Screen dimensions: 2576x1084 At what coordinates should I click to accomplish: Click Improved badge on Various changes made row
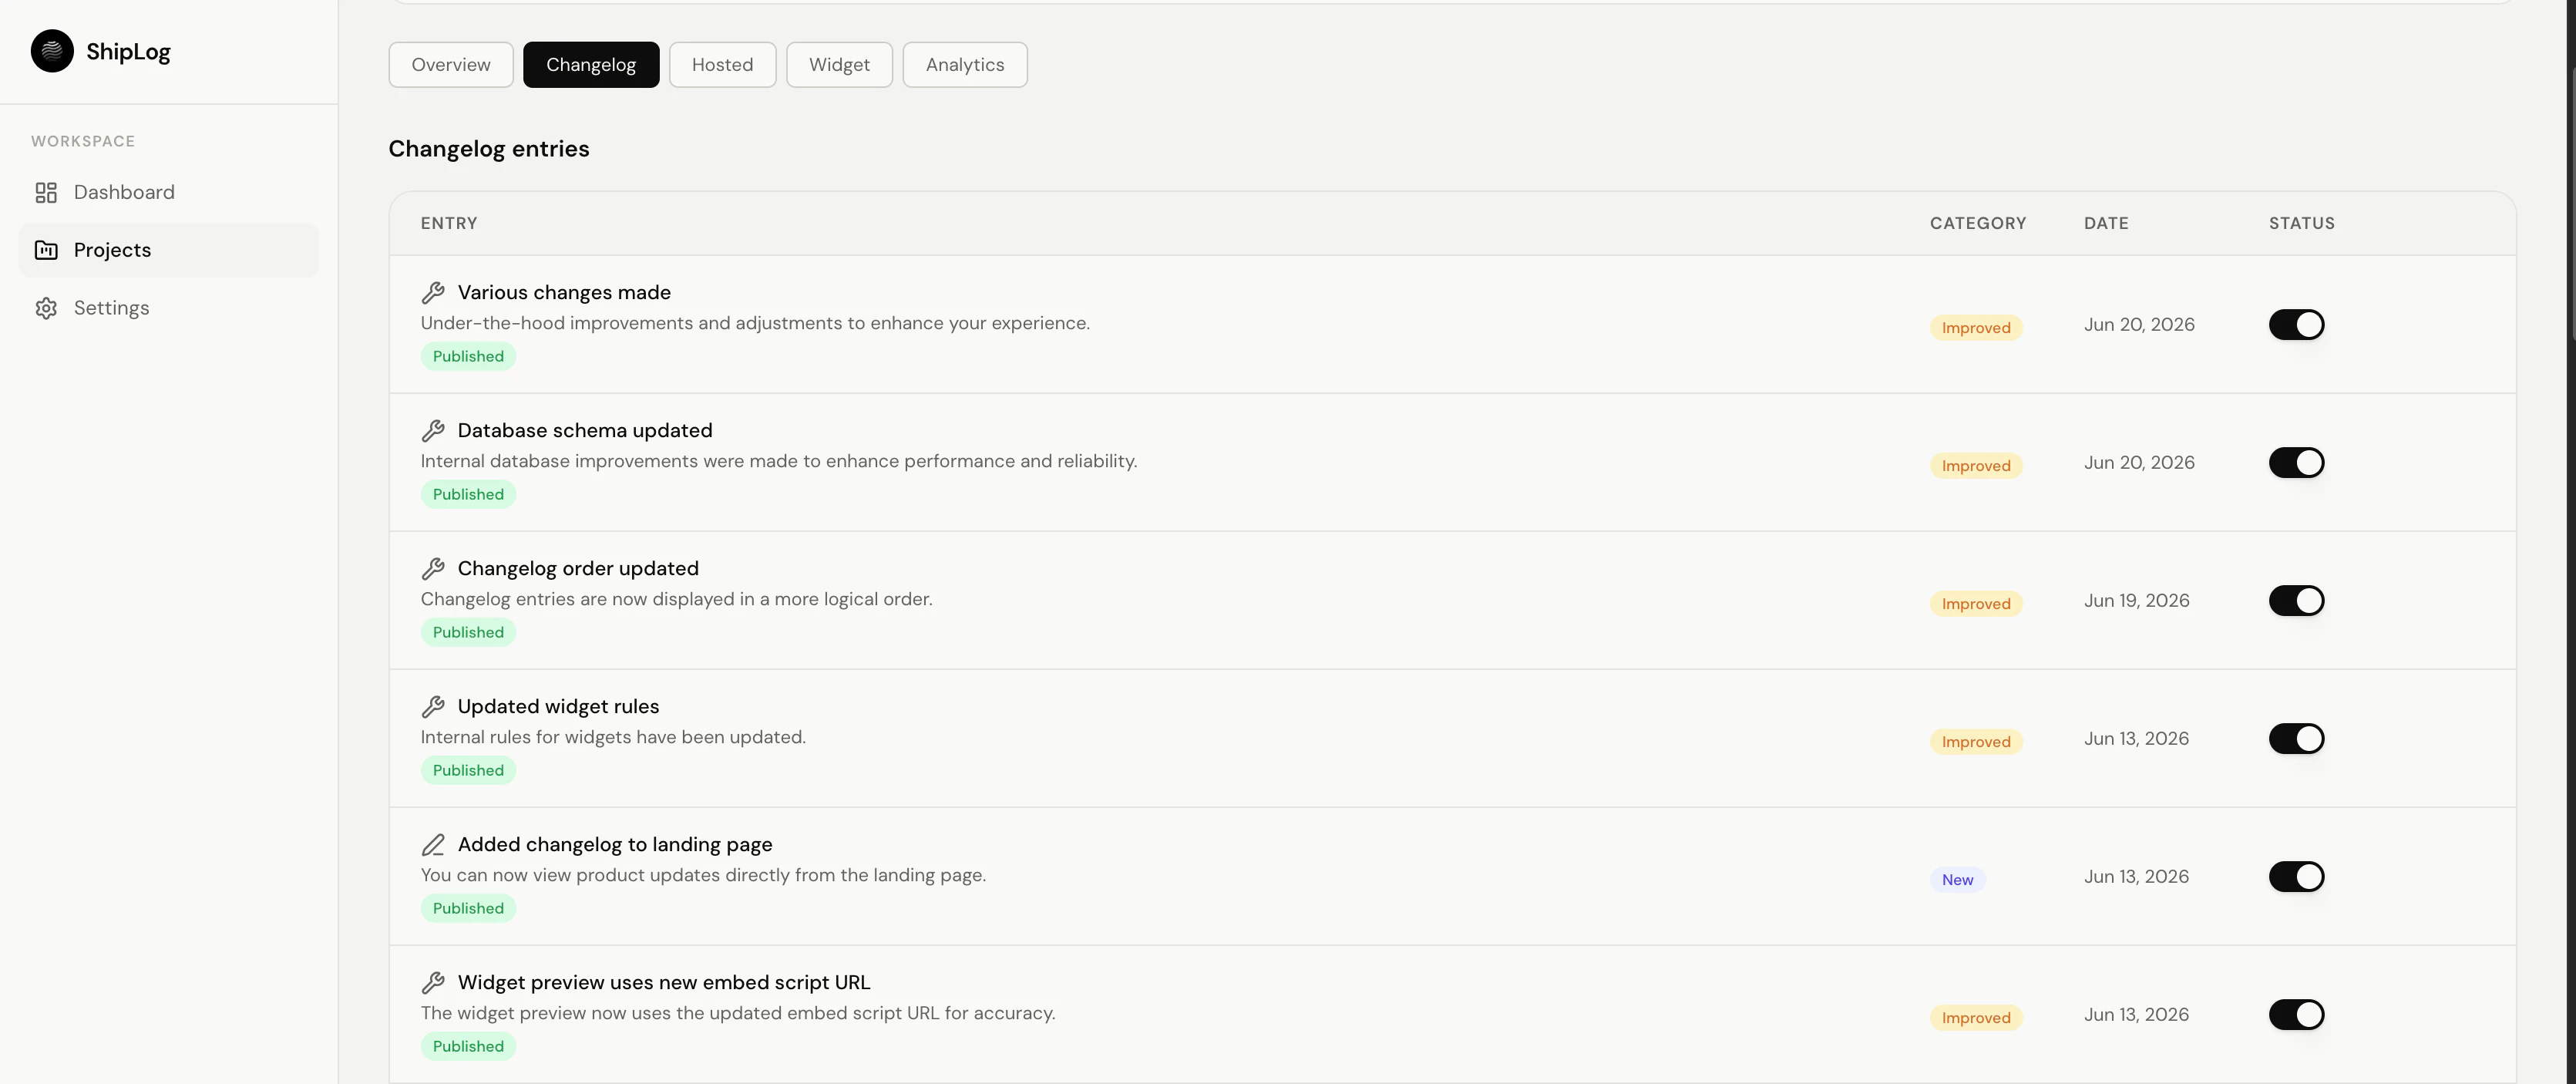tap(1976, 328)
